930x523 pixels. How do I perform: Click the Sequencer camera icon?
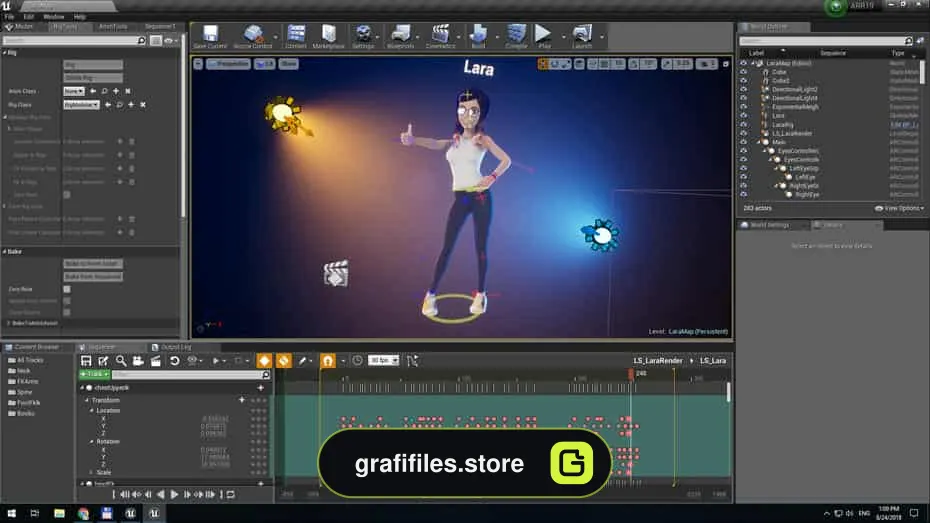(x=138, y=361)
